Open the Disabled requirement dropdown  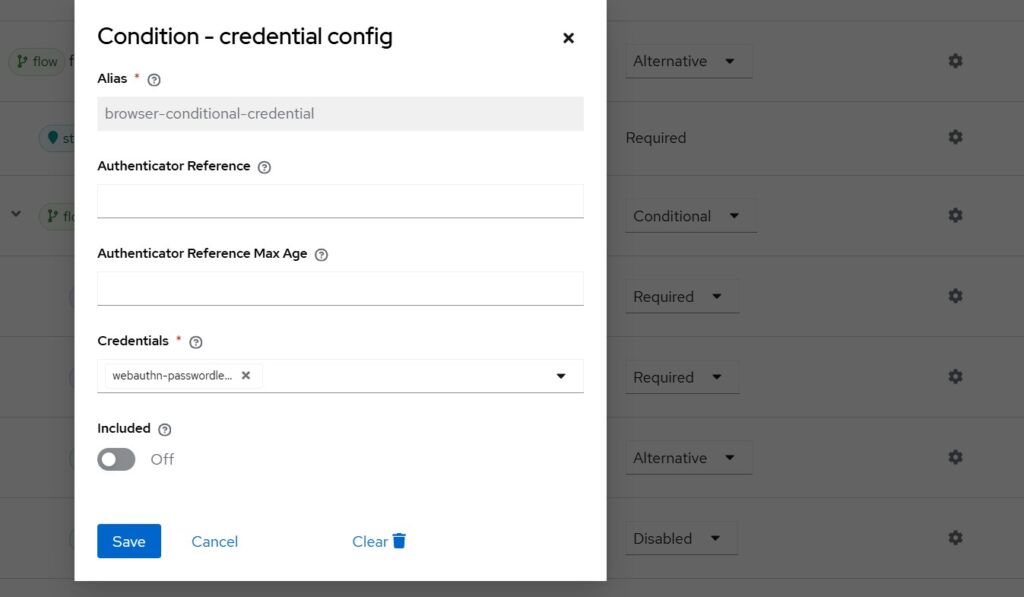[680, 538]
